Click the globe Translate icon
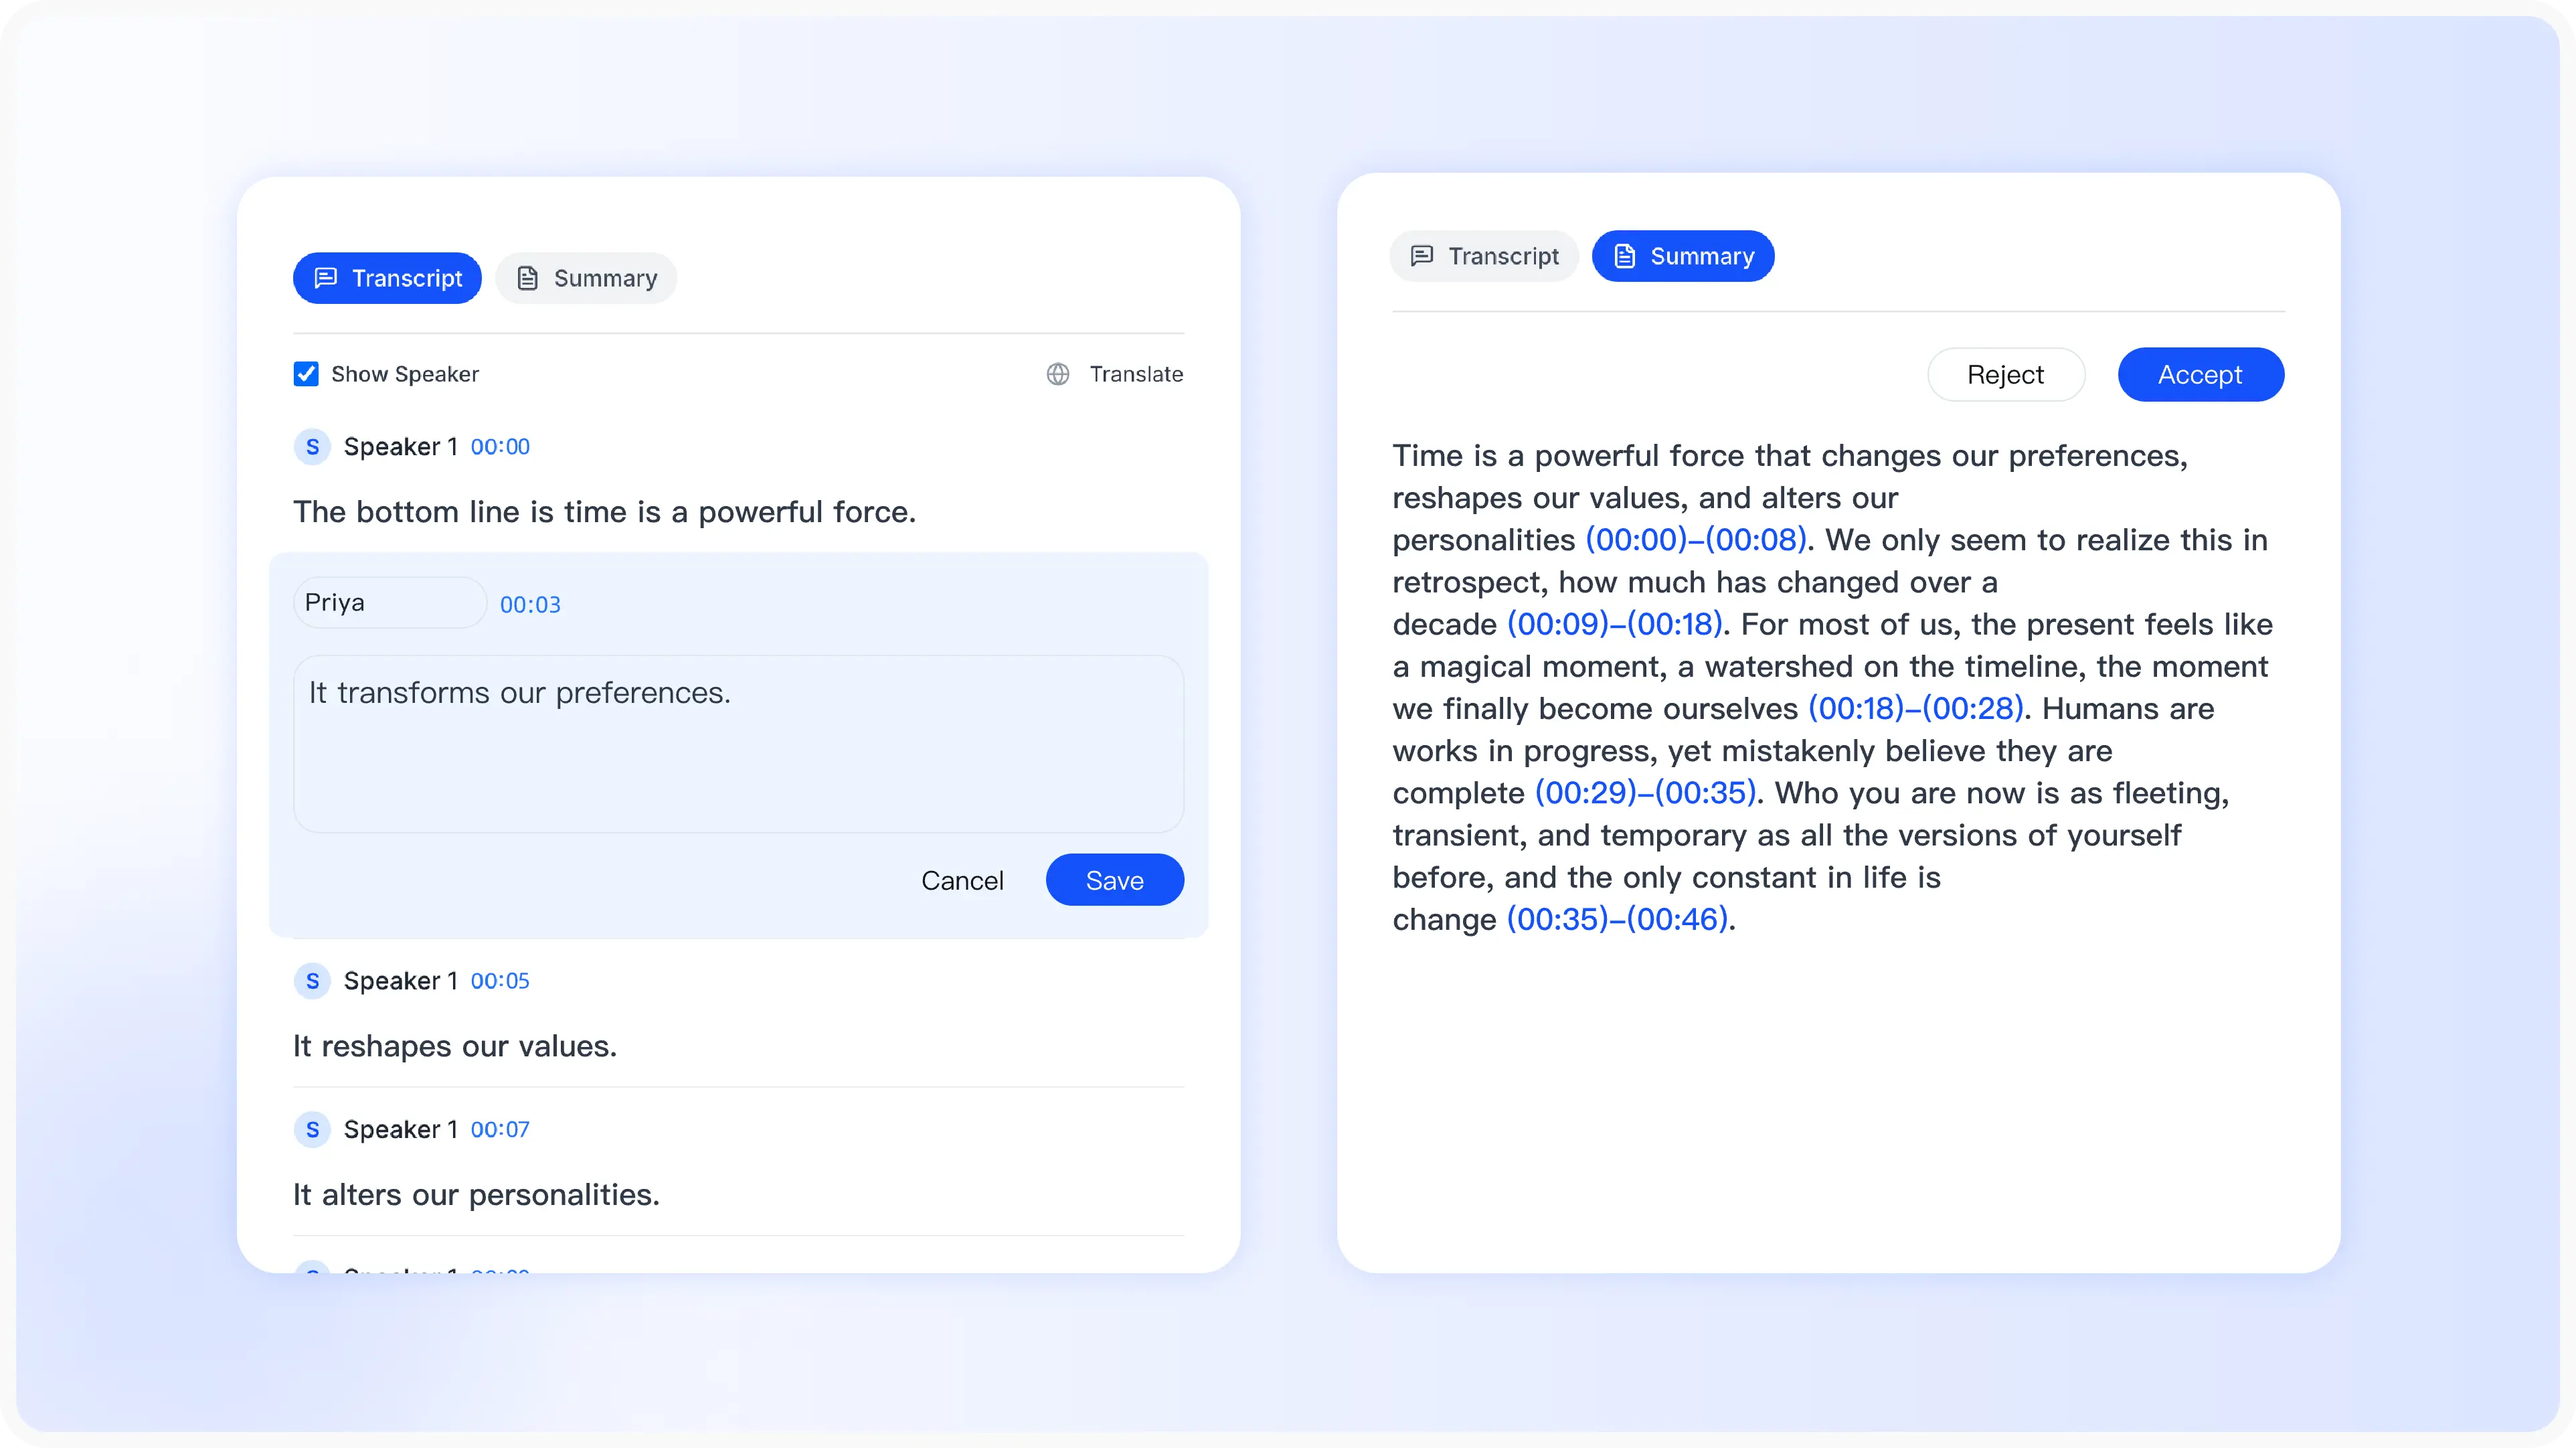 [1058, 374]
